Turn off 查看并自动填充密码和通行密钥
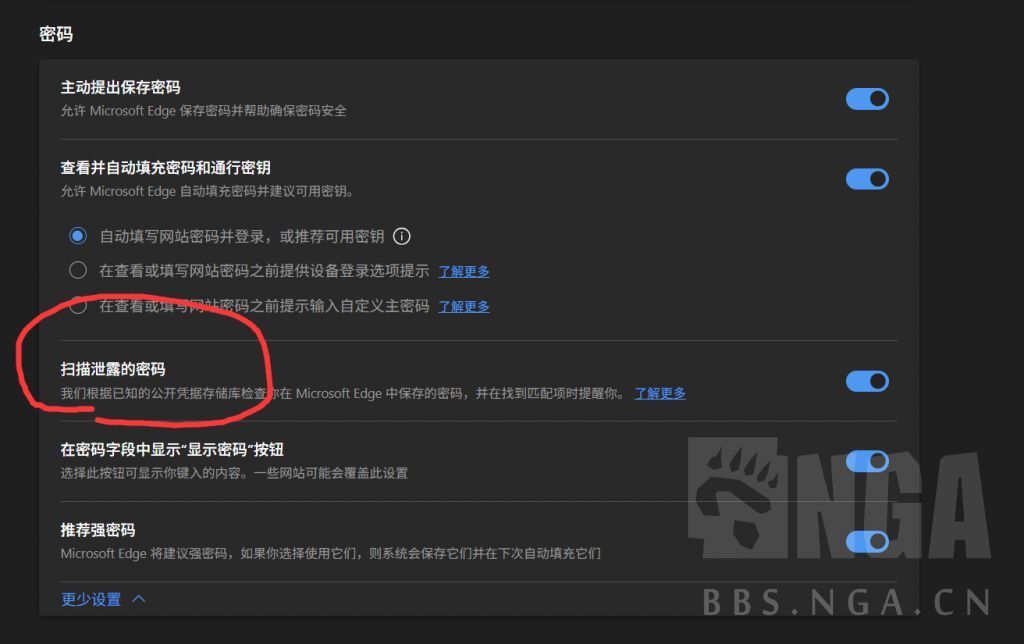The width and height of the screenshot is (1024, 644). (x=866, y=179)
